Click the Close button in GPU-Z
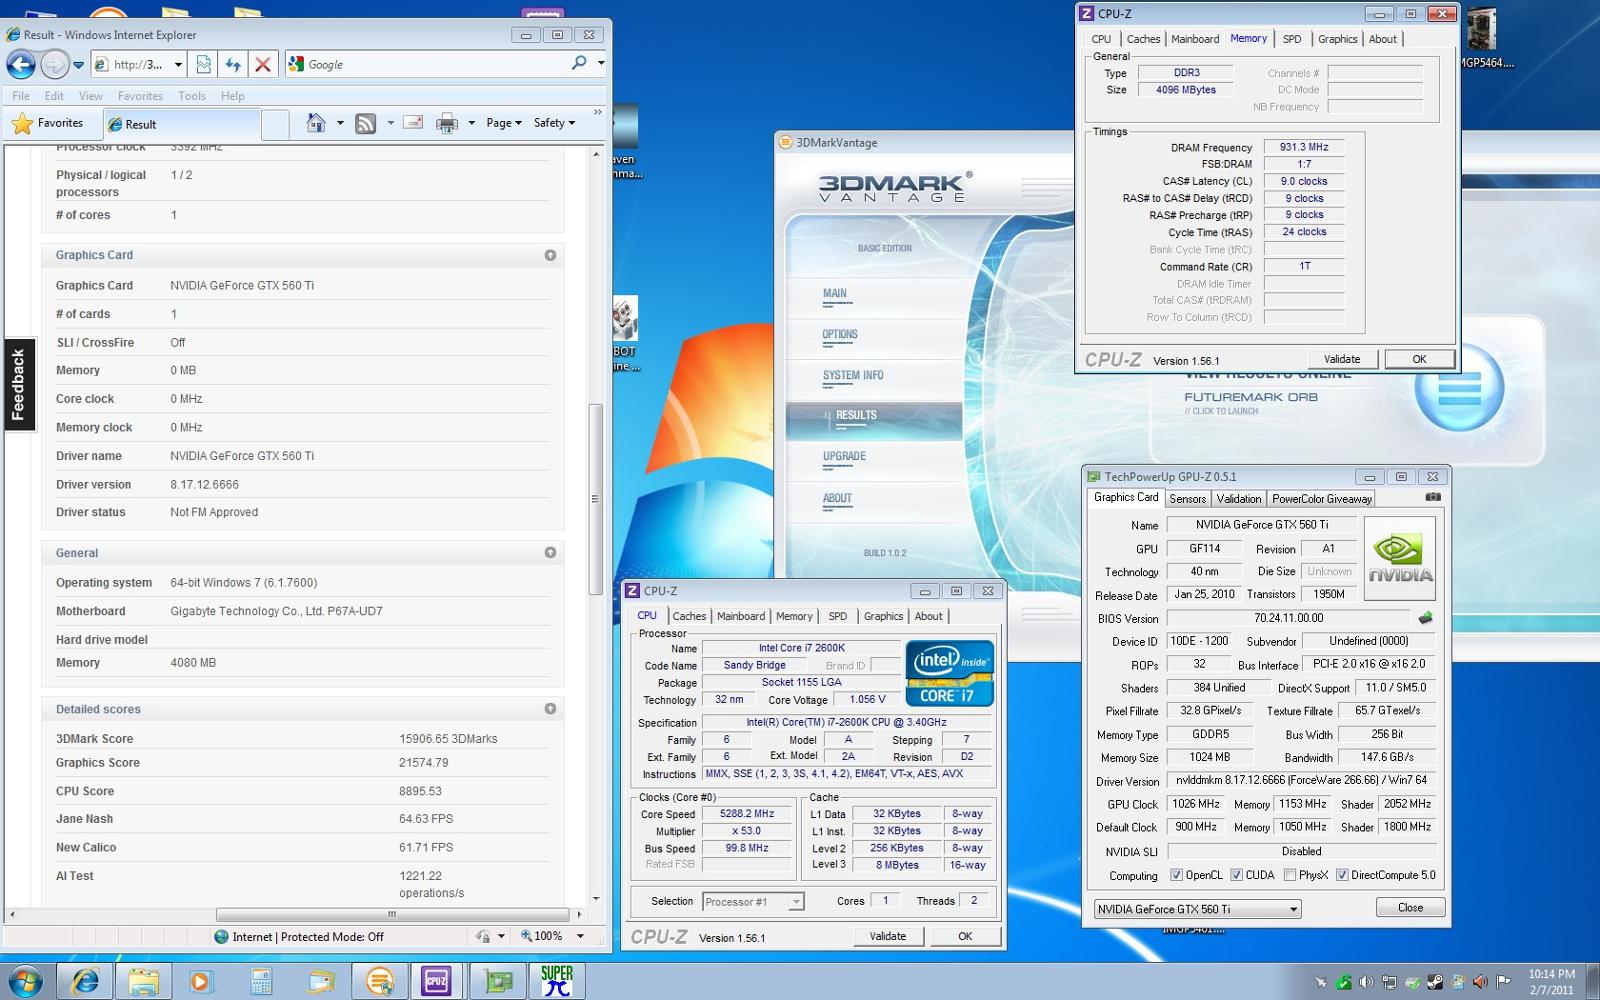The height and width of the screenshot is (1000, 1600). (x=1410, y=907)
